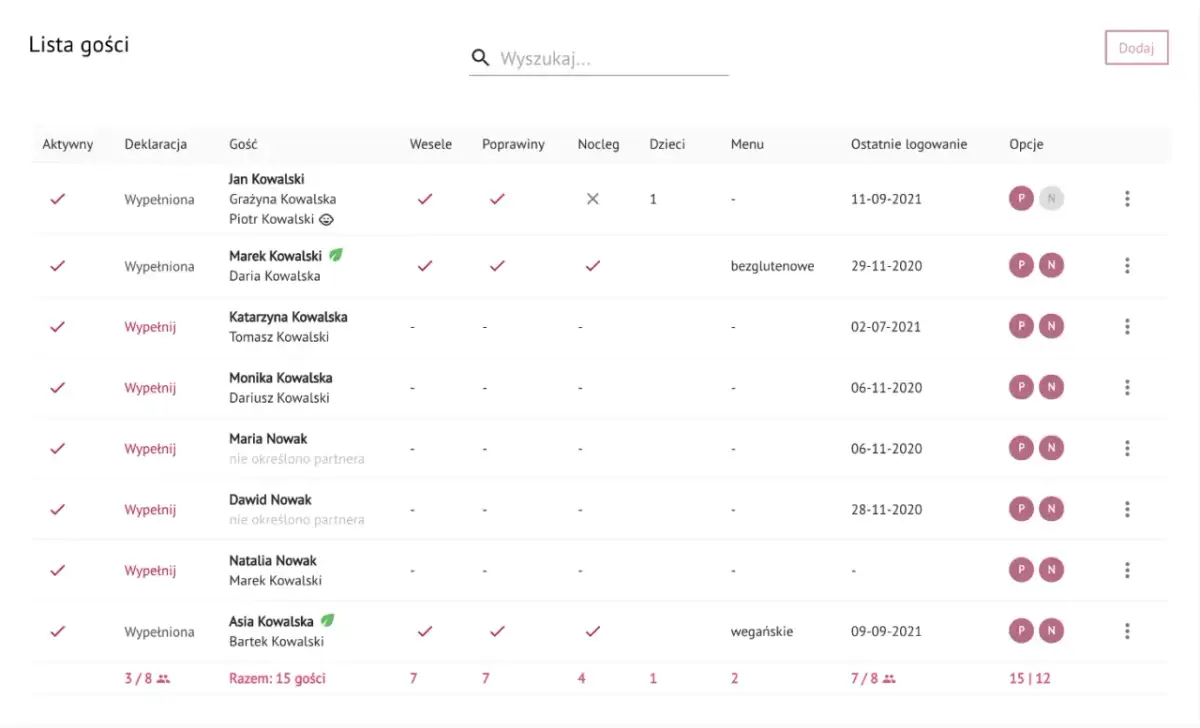Viewport: 1200px width, 728px height.
Task: Open three-dot options menu for Asia Kowalska
Action: [1127, 631]
